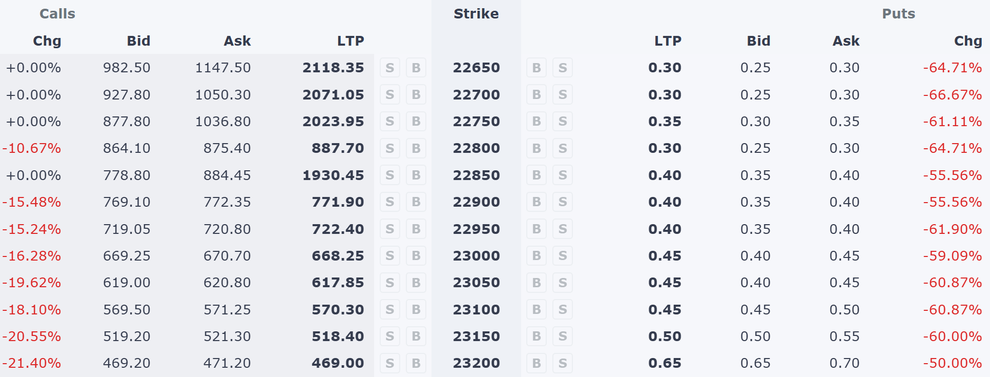Buy the 22950 call option
Screen dimensions: 990x377
pyautogui.click(x=415, y=229)
